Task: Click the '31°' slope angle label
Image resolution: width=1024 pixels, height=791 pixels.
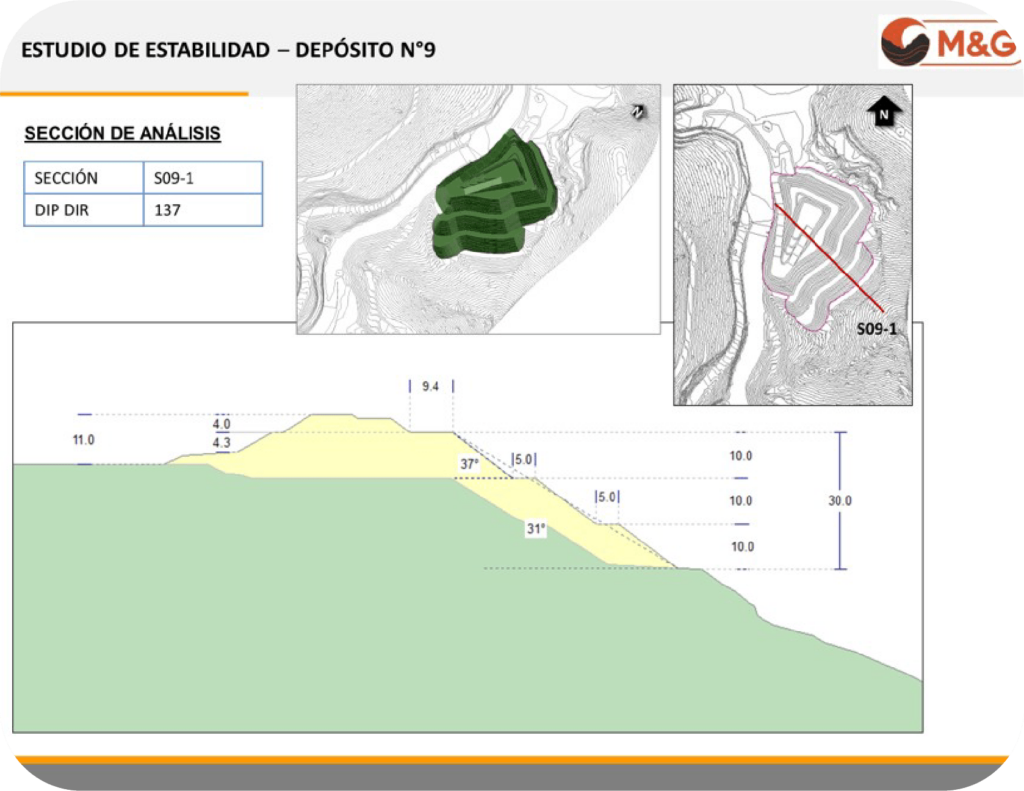Action: 536,528
